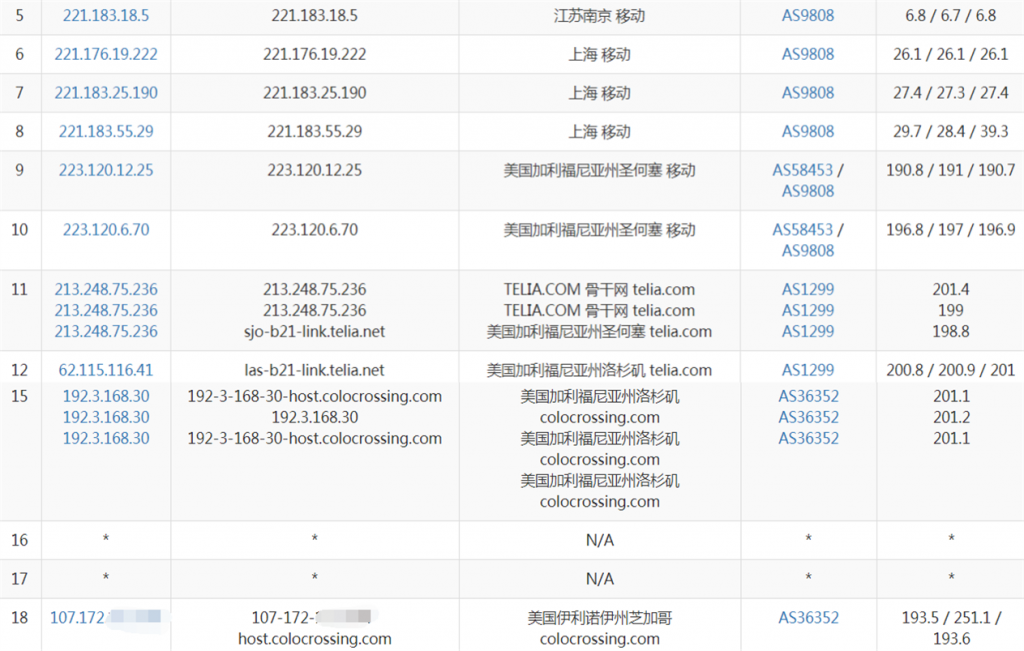
Task: Select the 江苏南京 移动 location cell
Action: click(601, 15)
